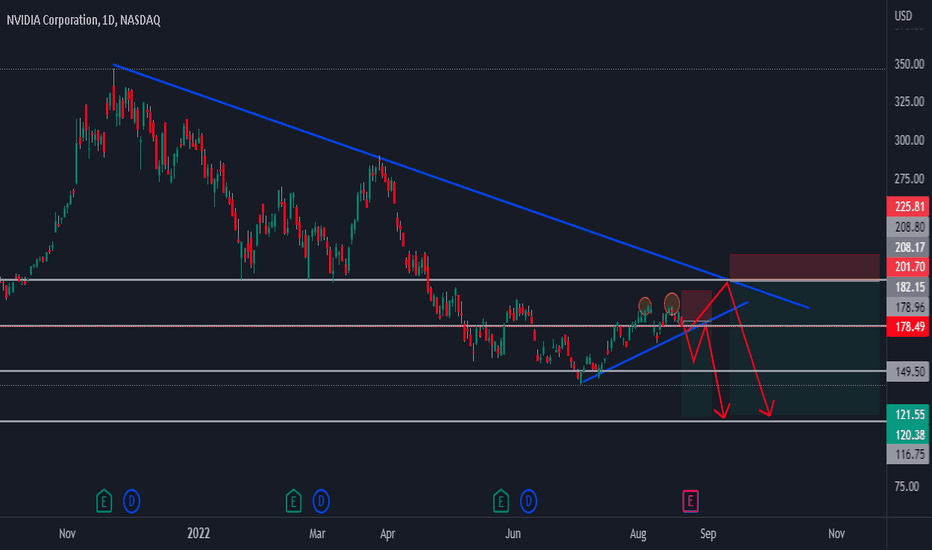Screen dimensions: 932x550
Task: Click the Sep label on time axis
Action: (x=708, y=534)
